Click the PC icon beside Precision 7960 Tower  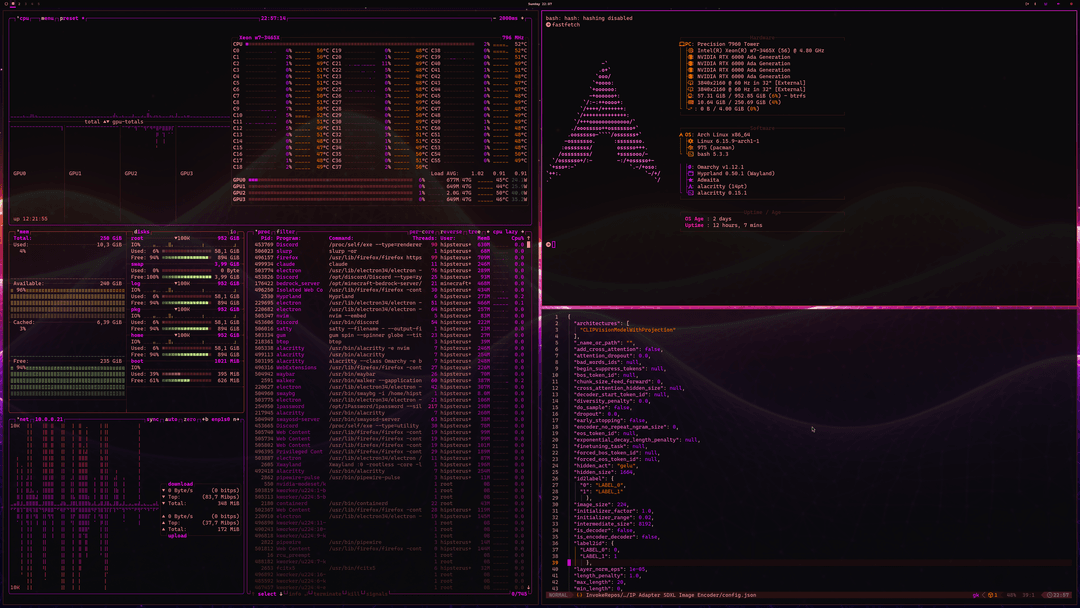point(686,44)
